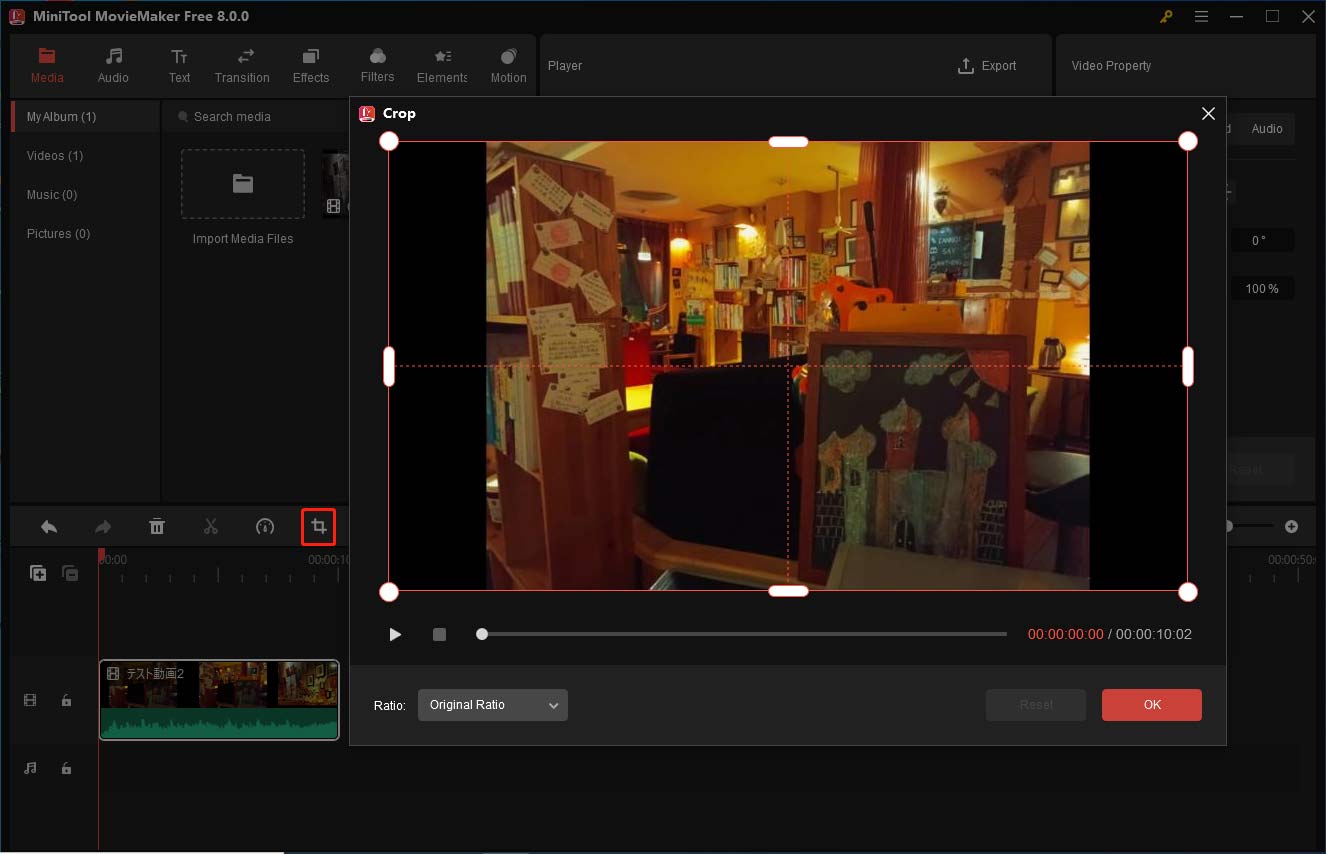Stop the crop preview playback
Screen dimensions: 1326x854
pos(439,634)
